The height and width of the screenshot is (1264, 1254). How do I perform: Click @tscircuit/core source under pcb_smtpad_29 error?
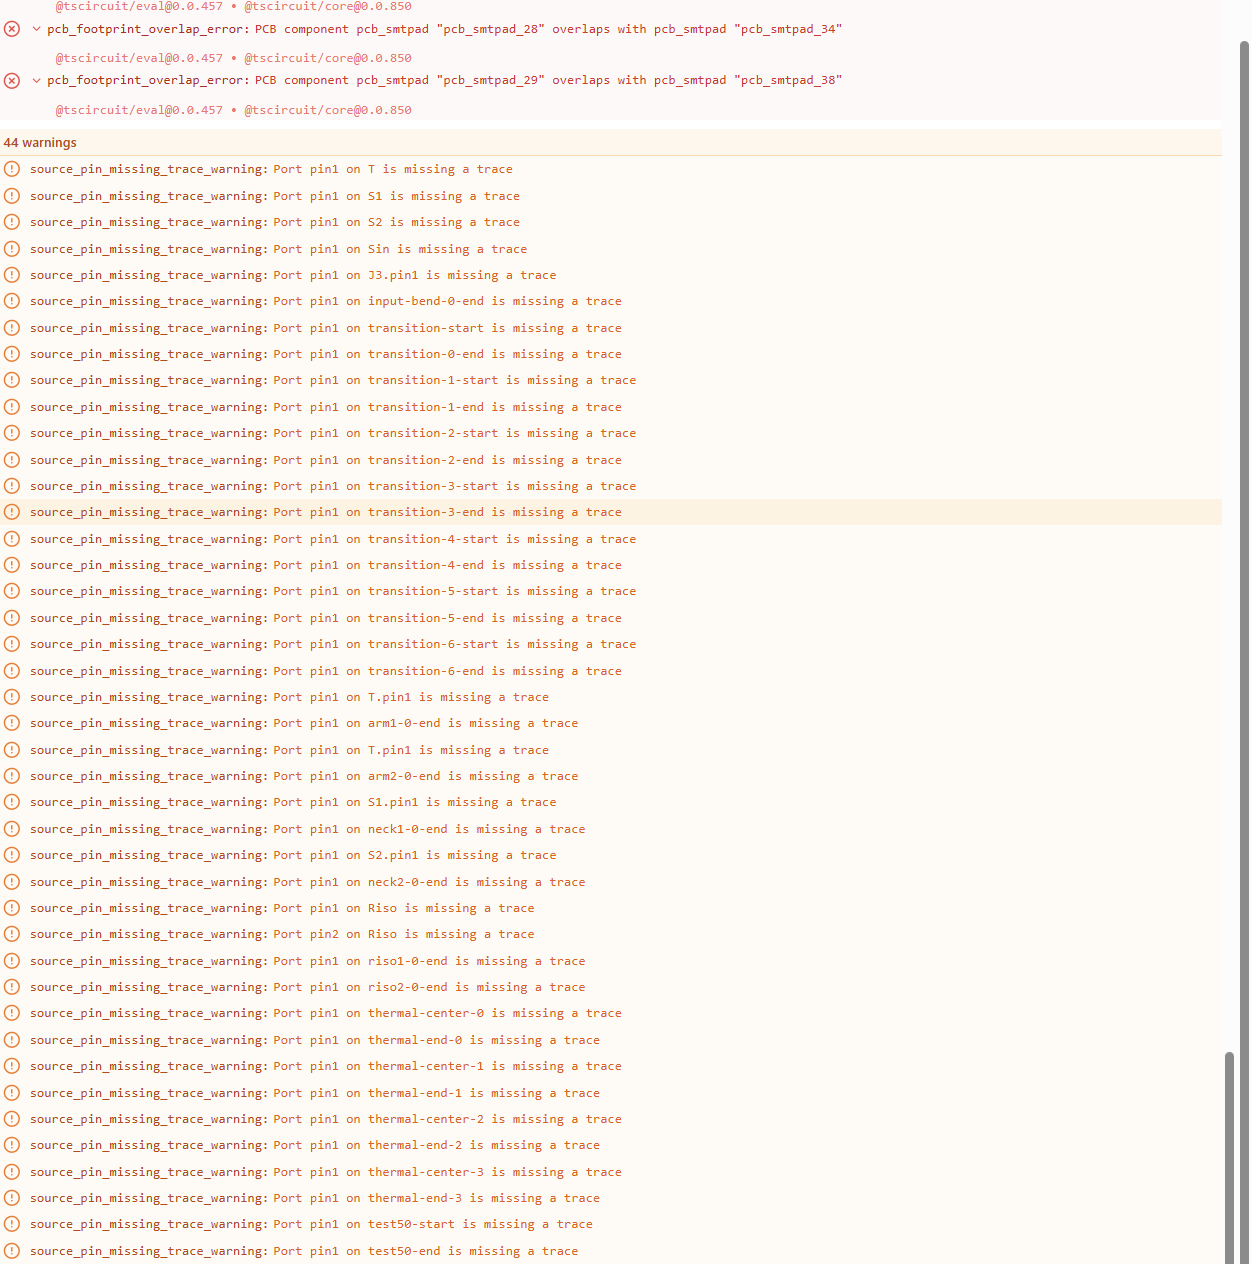click(x=328, y=110)
